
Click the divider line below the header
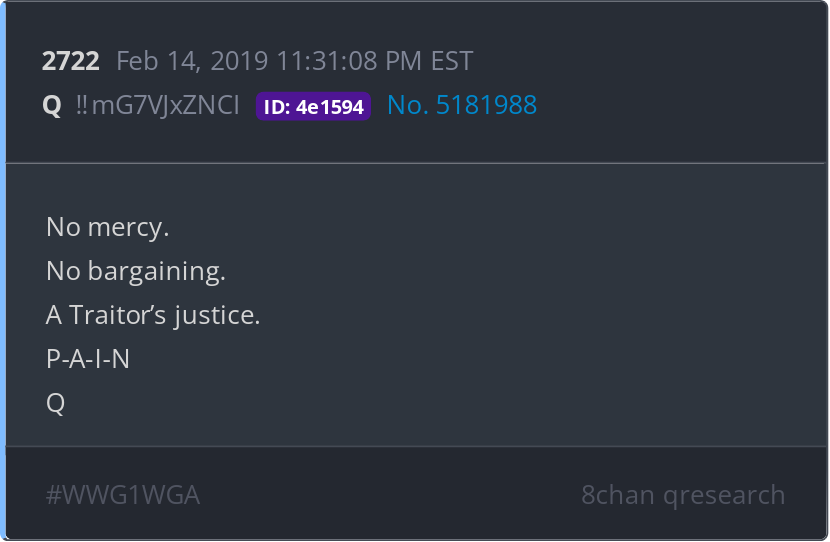[416, 164]
